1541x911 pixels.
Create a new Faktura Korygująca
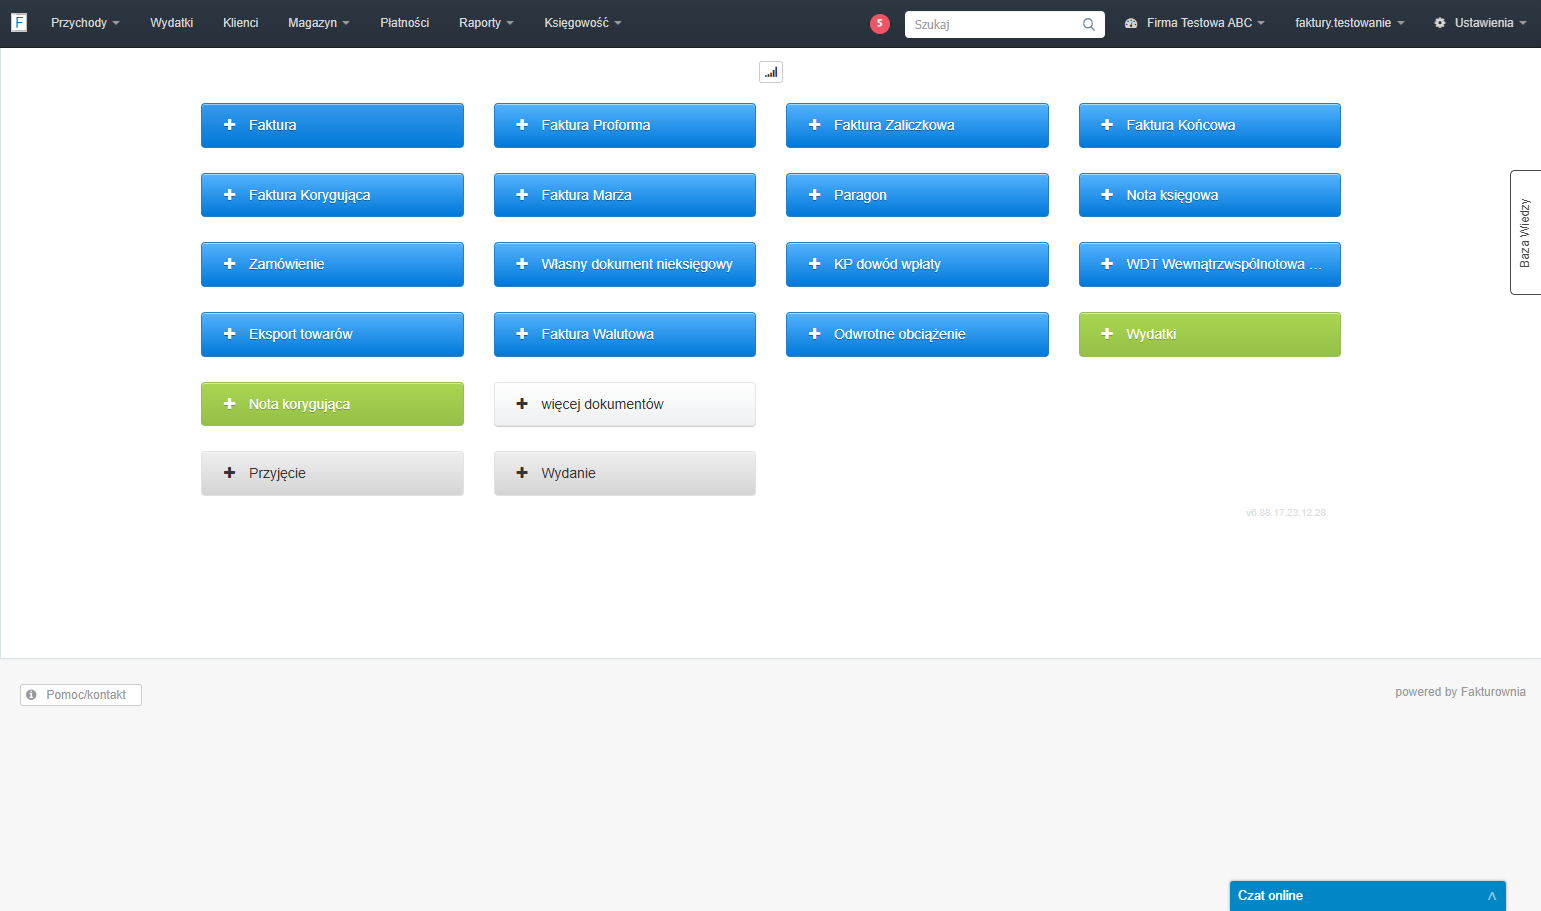point(332,195)
